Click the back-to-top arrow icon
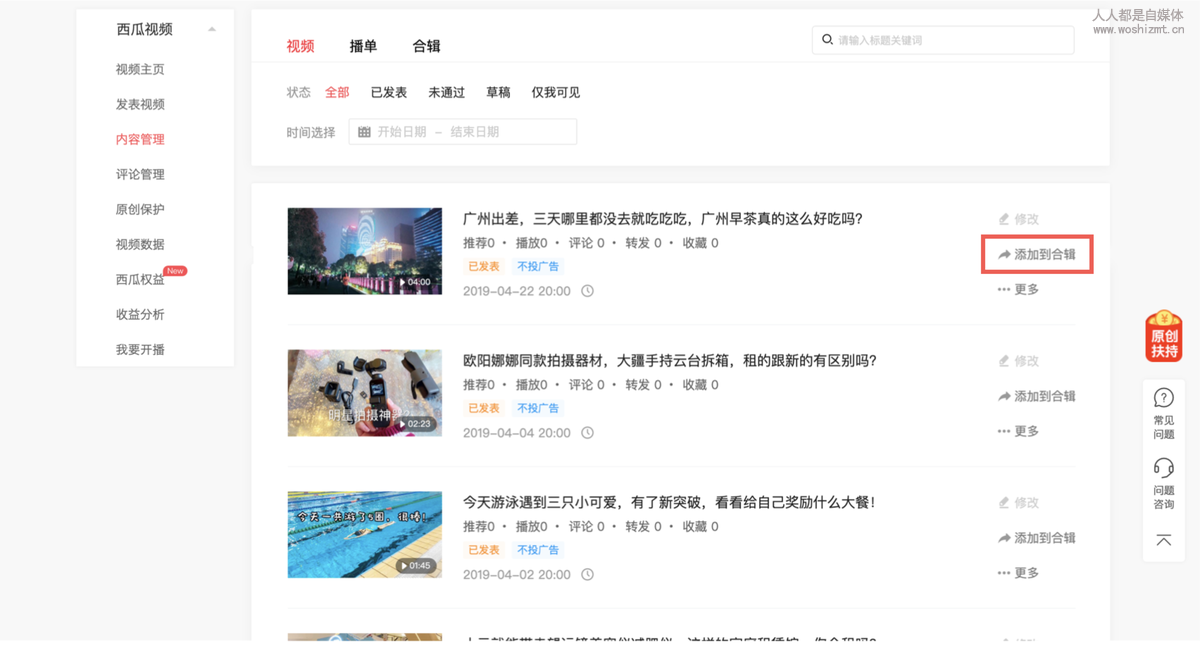 point(1164,540)
